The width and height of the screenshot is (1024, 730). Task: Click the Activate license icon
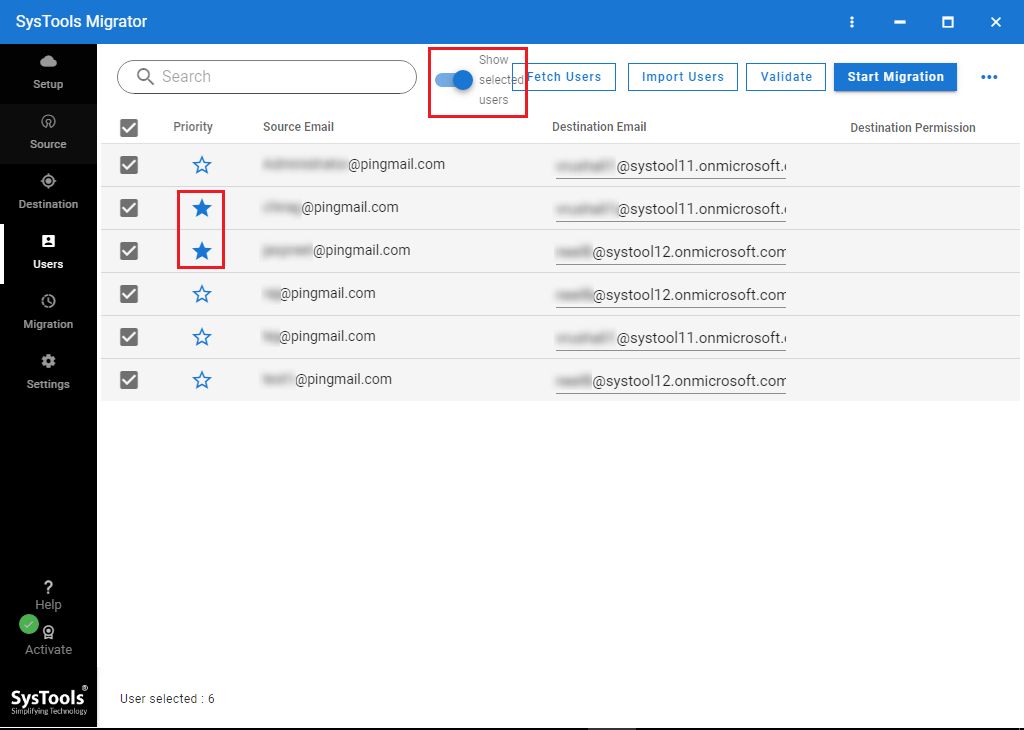pyautogui.click(x=48, y=632)
